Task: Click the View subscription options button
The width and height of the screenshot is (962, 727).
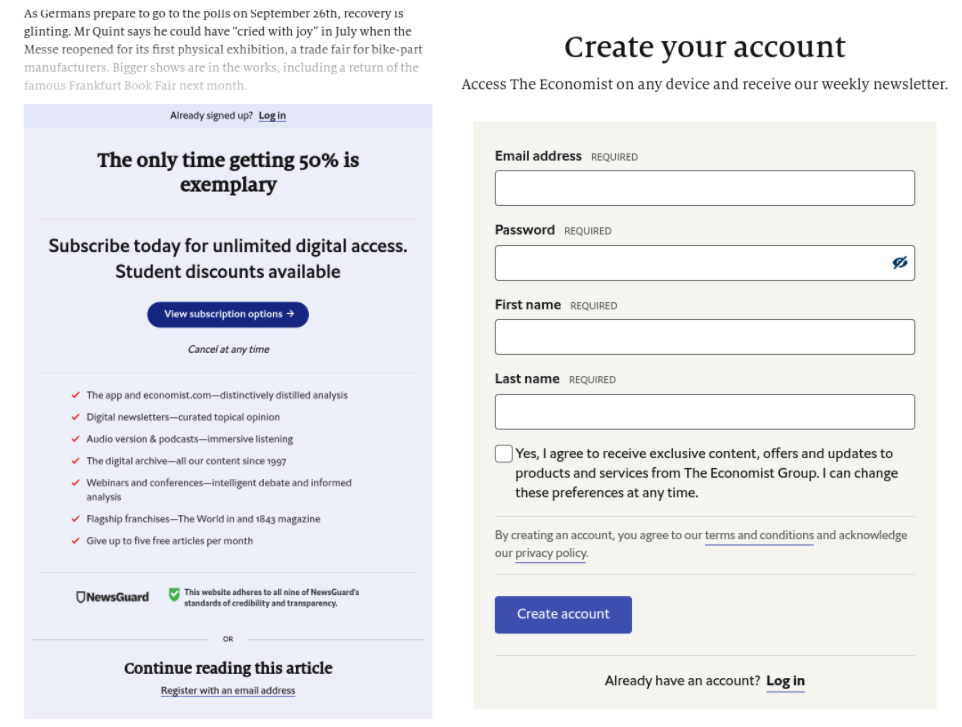Action: tap(228, 314)
